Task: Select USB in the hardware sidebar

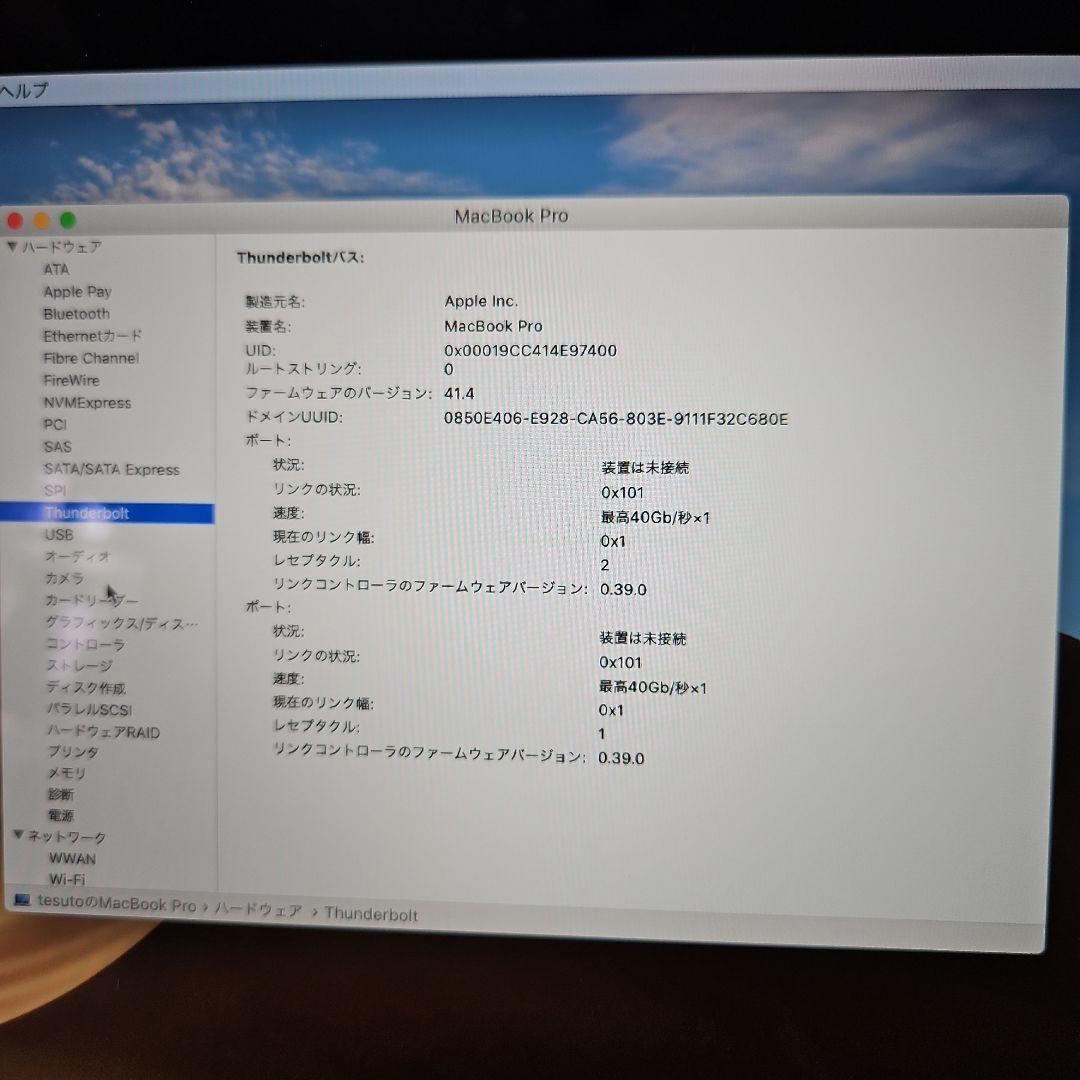Action: tap(58, 534)
